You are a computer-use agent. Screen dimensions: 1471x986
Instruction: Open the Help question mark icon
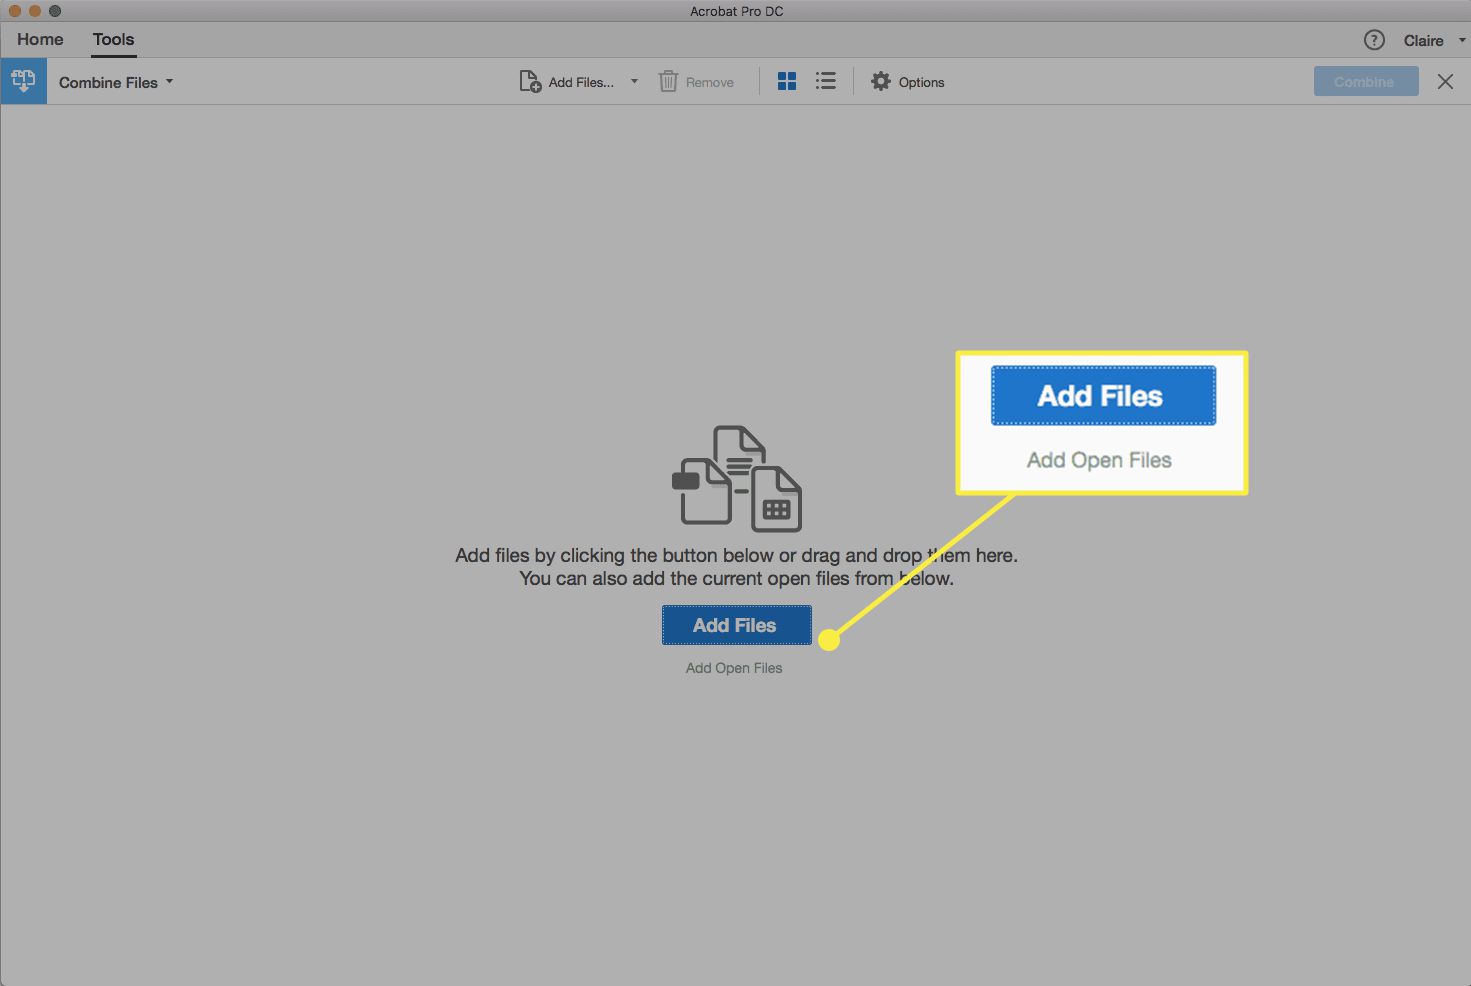pos(1374,40)
